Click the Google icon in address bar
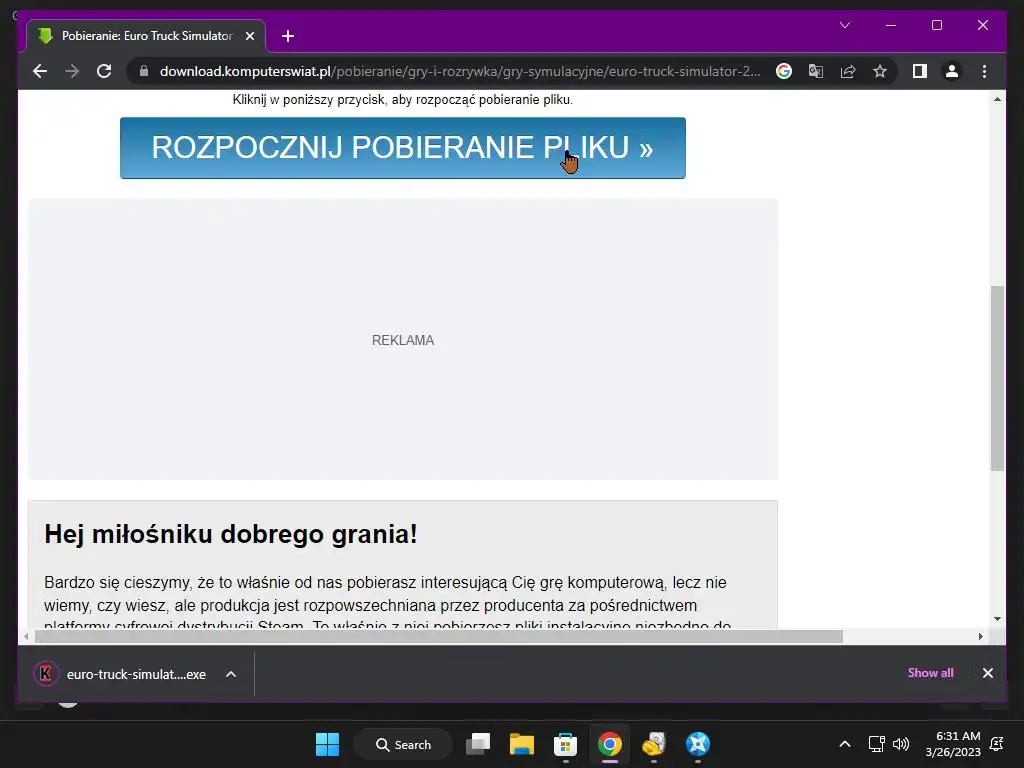The width and height of the screenshot is (1024, 768). click(x=784, y=71)
